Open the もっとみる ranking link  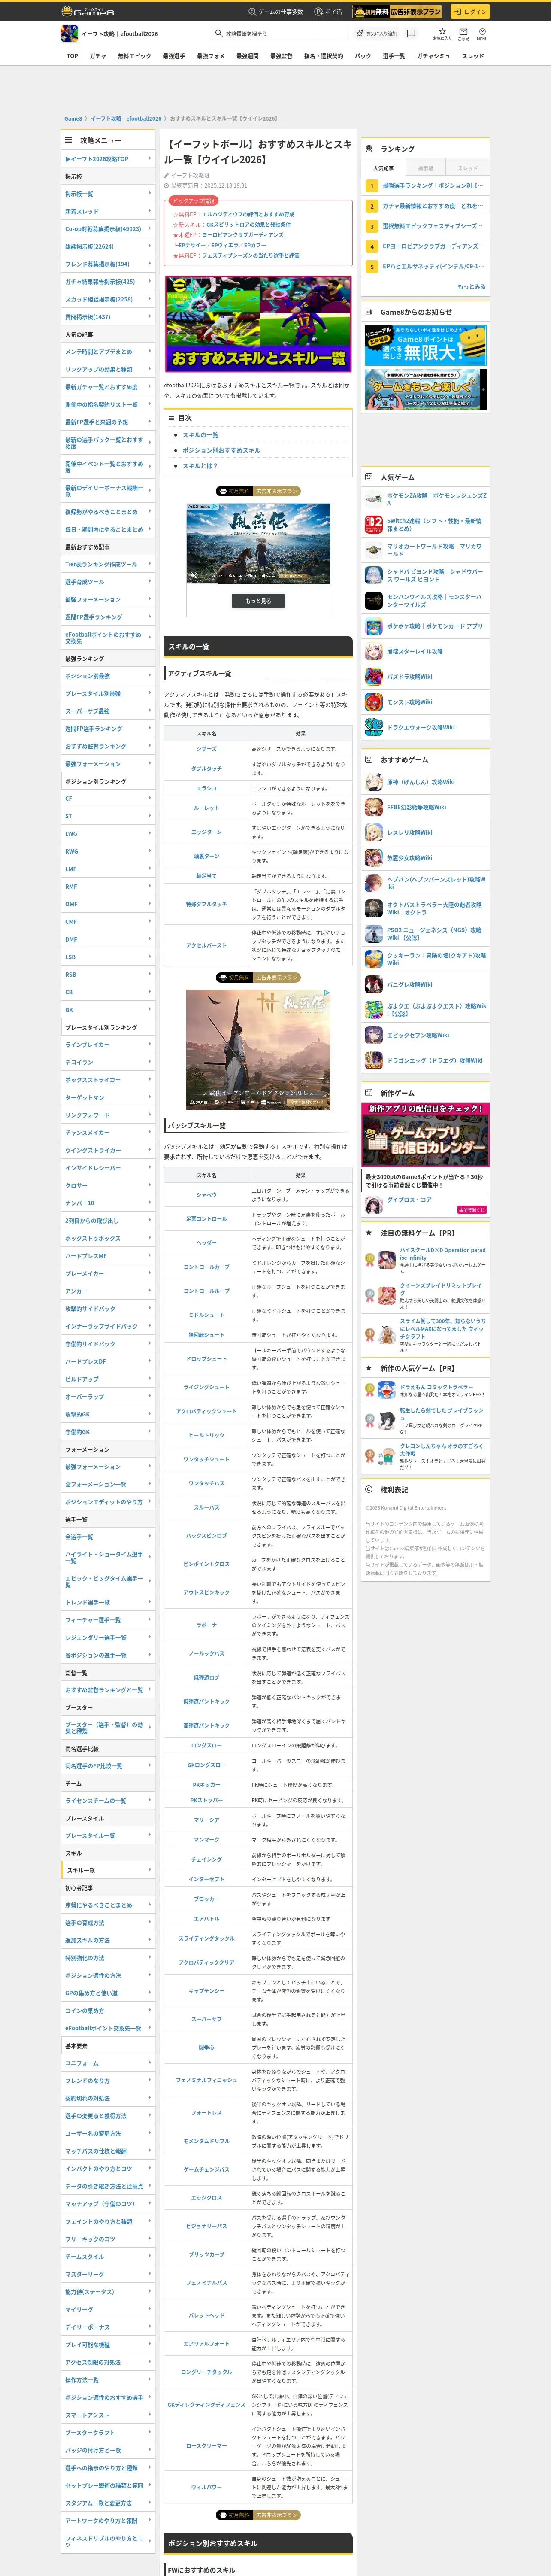pos(471,286)
